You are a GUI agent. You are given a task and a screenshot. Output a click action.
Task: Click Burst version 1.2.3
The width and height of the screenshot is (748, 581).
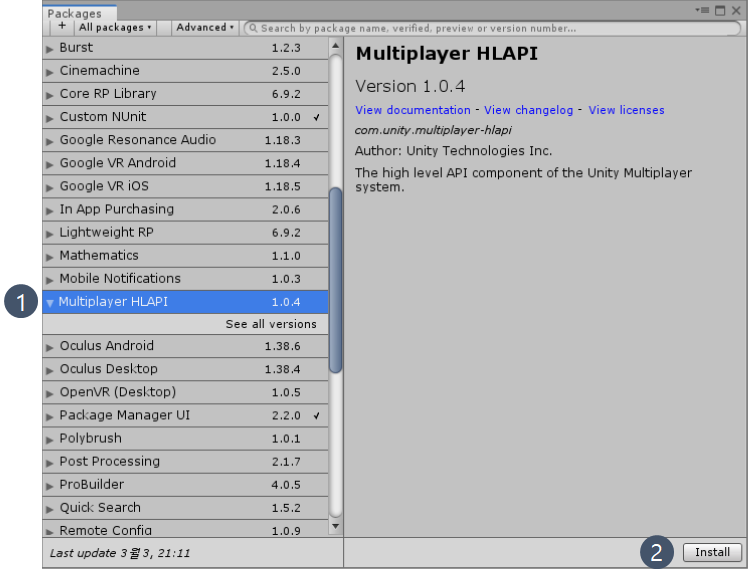(286, 48)
